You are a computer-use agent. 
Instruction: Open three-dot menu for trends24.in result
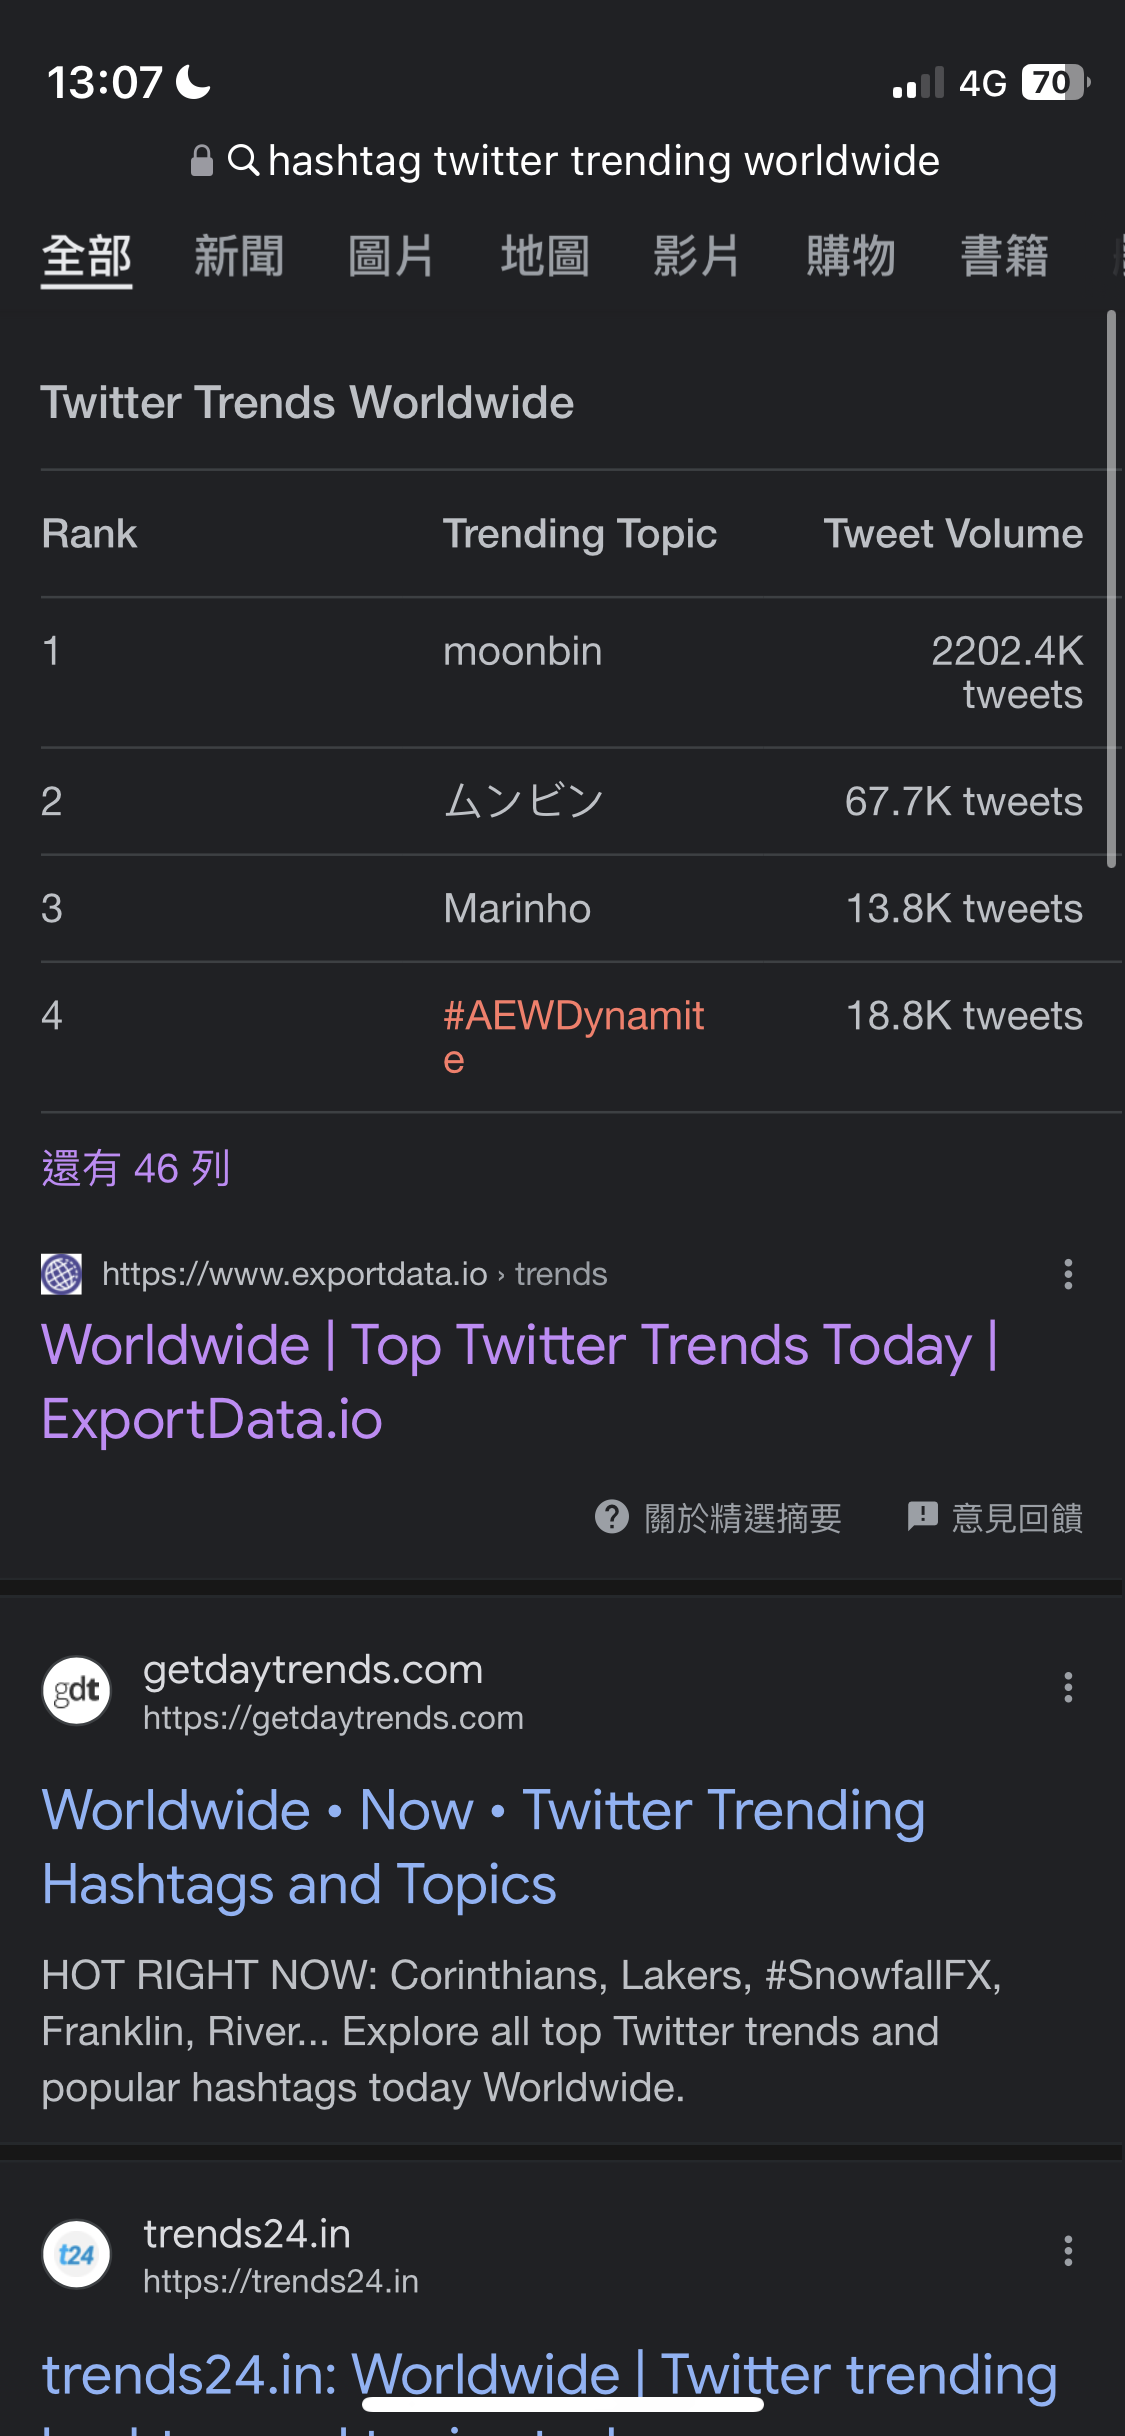click(x=1068, y=2251)
